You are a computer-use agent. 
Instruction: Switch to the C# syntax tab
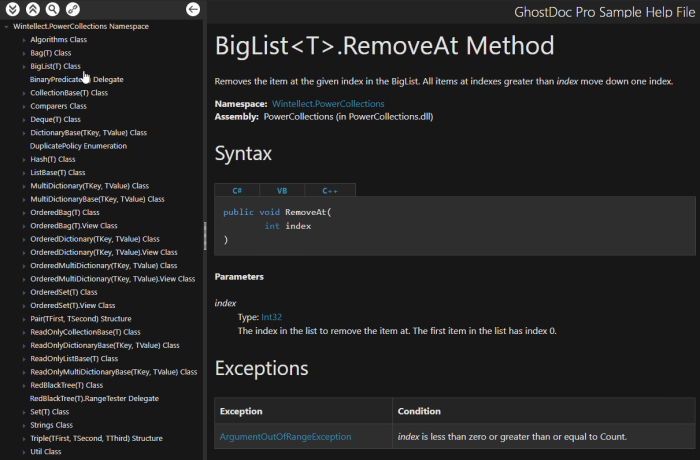coord(237,190)
